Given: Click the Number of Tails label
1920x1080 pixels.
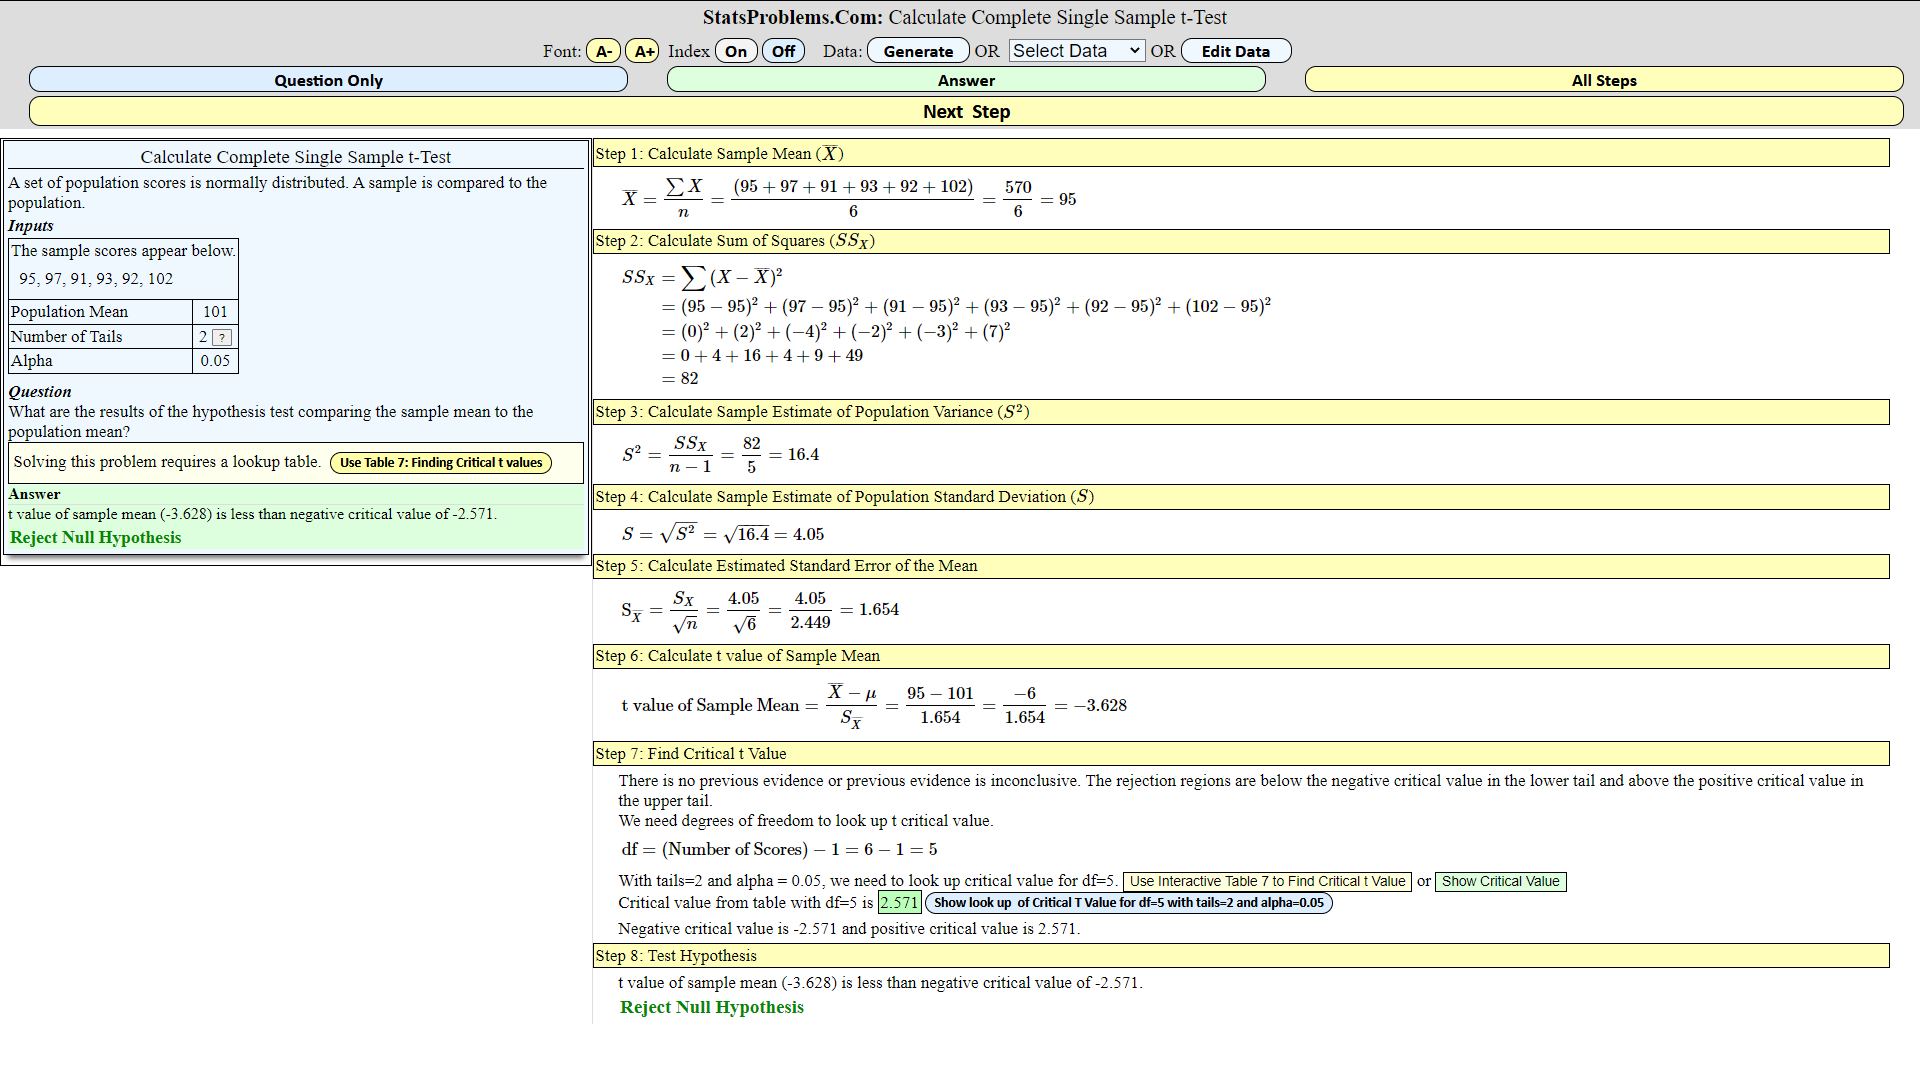Looking at the screenshot, I should (66, 337).
